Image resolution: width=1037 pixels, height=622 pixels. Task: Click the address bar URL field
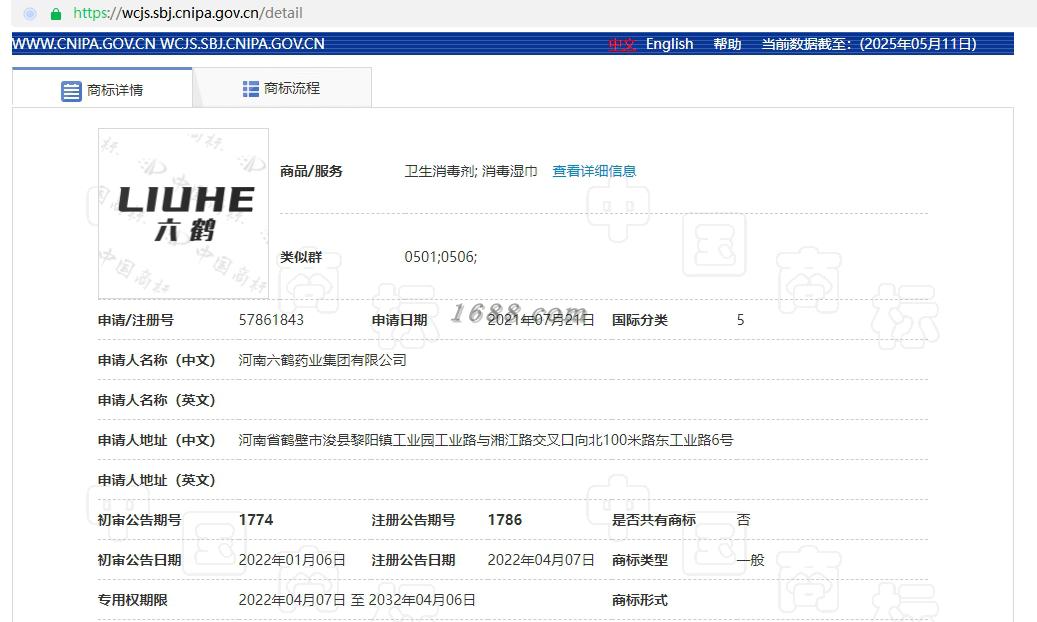click(x=188, y=13)
